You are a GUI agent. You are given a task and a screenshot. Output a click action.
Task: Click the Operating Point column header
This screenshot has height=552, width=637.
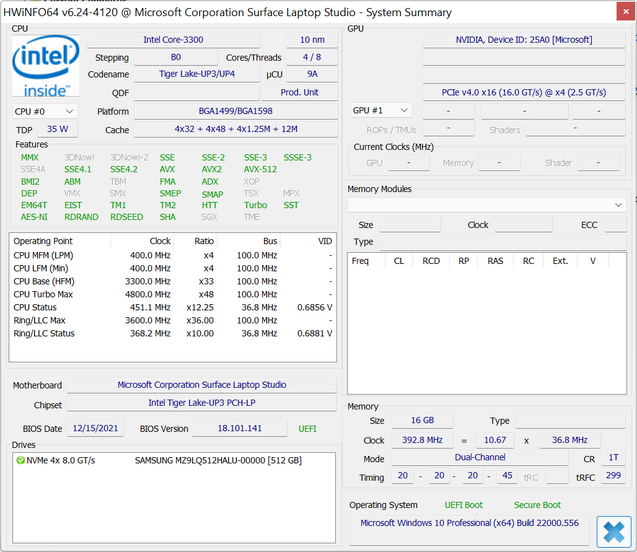click(43, 241)
